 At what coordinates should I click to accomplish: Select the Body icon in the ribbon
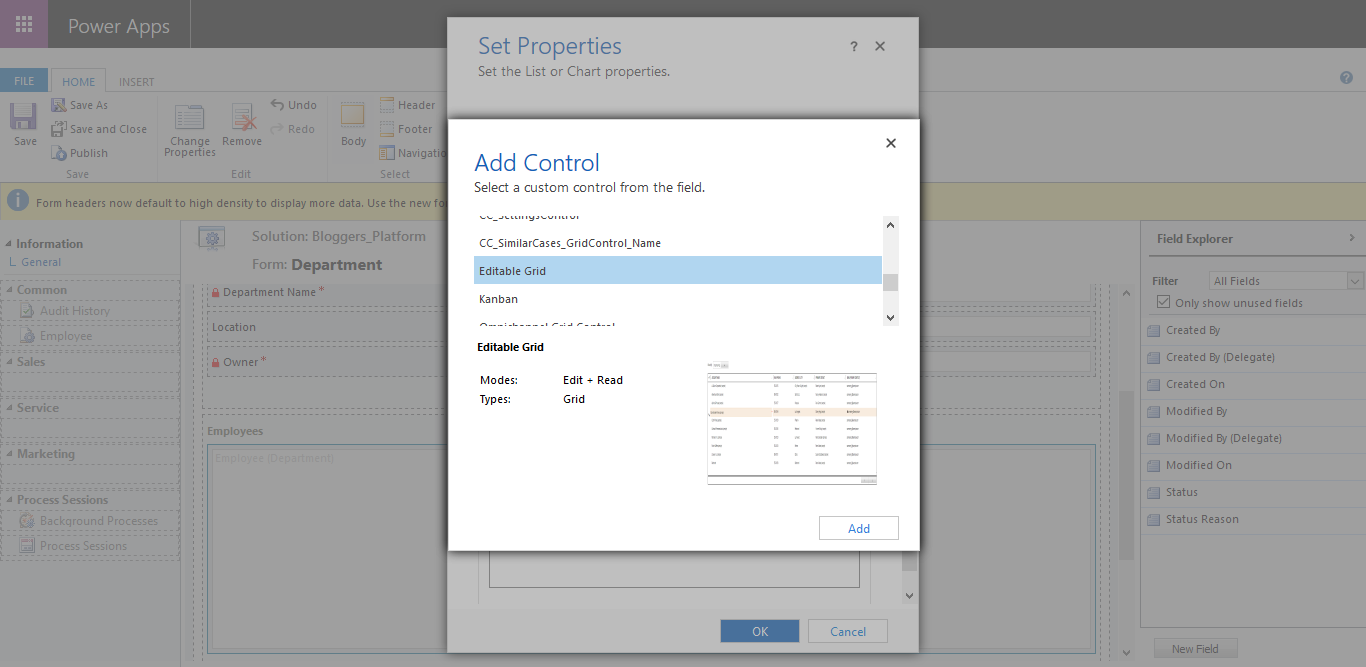click(x=353, y=114)
